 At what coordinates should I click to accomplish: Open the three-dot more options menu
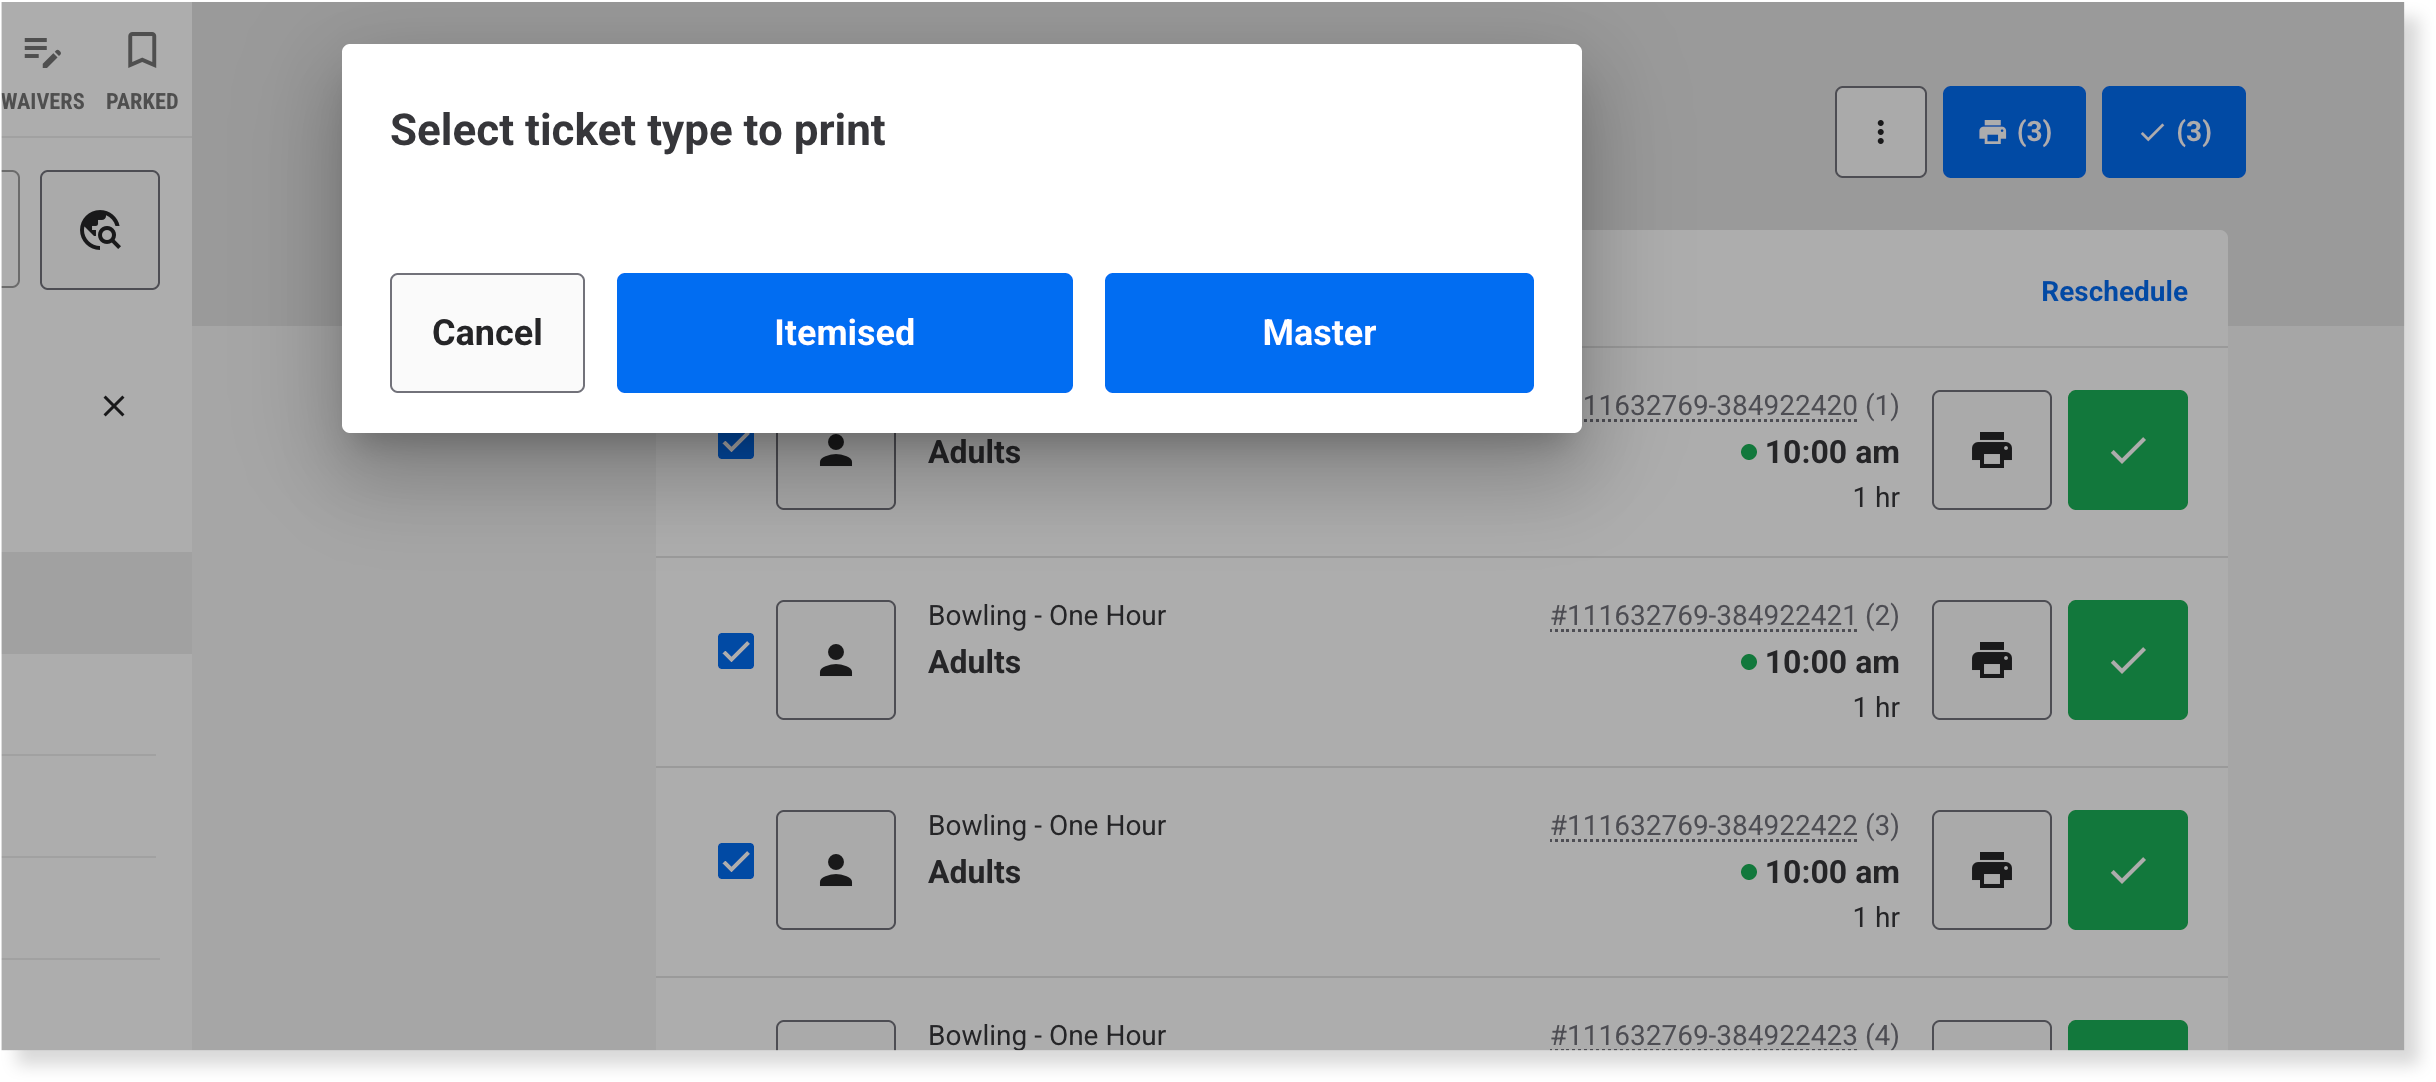(x=1880, y=132)
